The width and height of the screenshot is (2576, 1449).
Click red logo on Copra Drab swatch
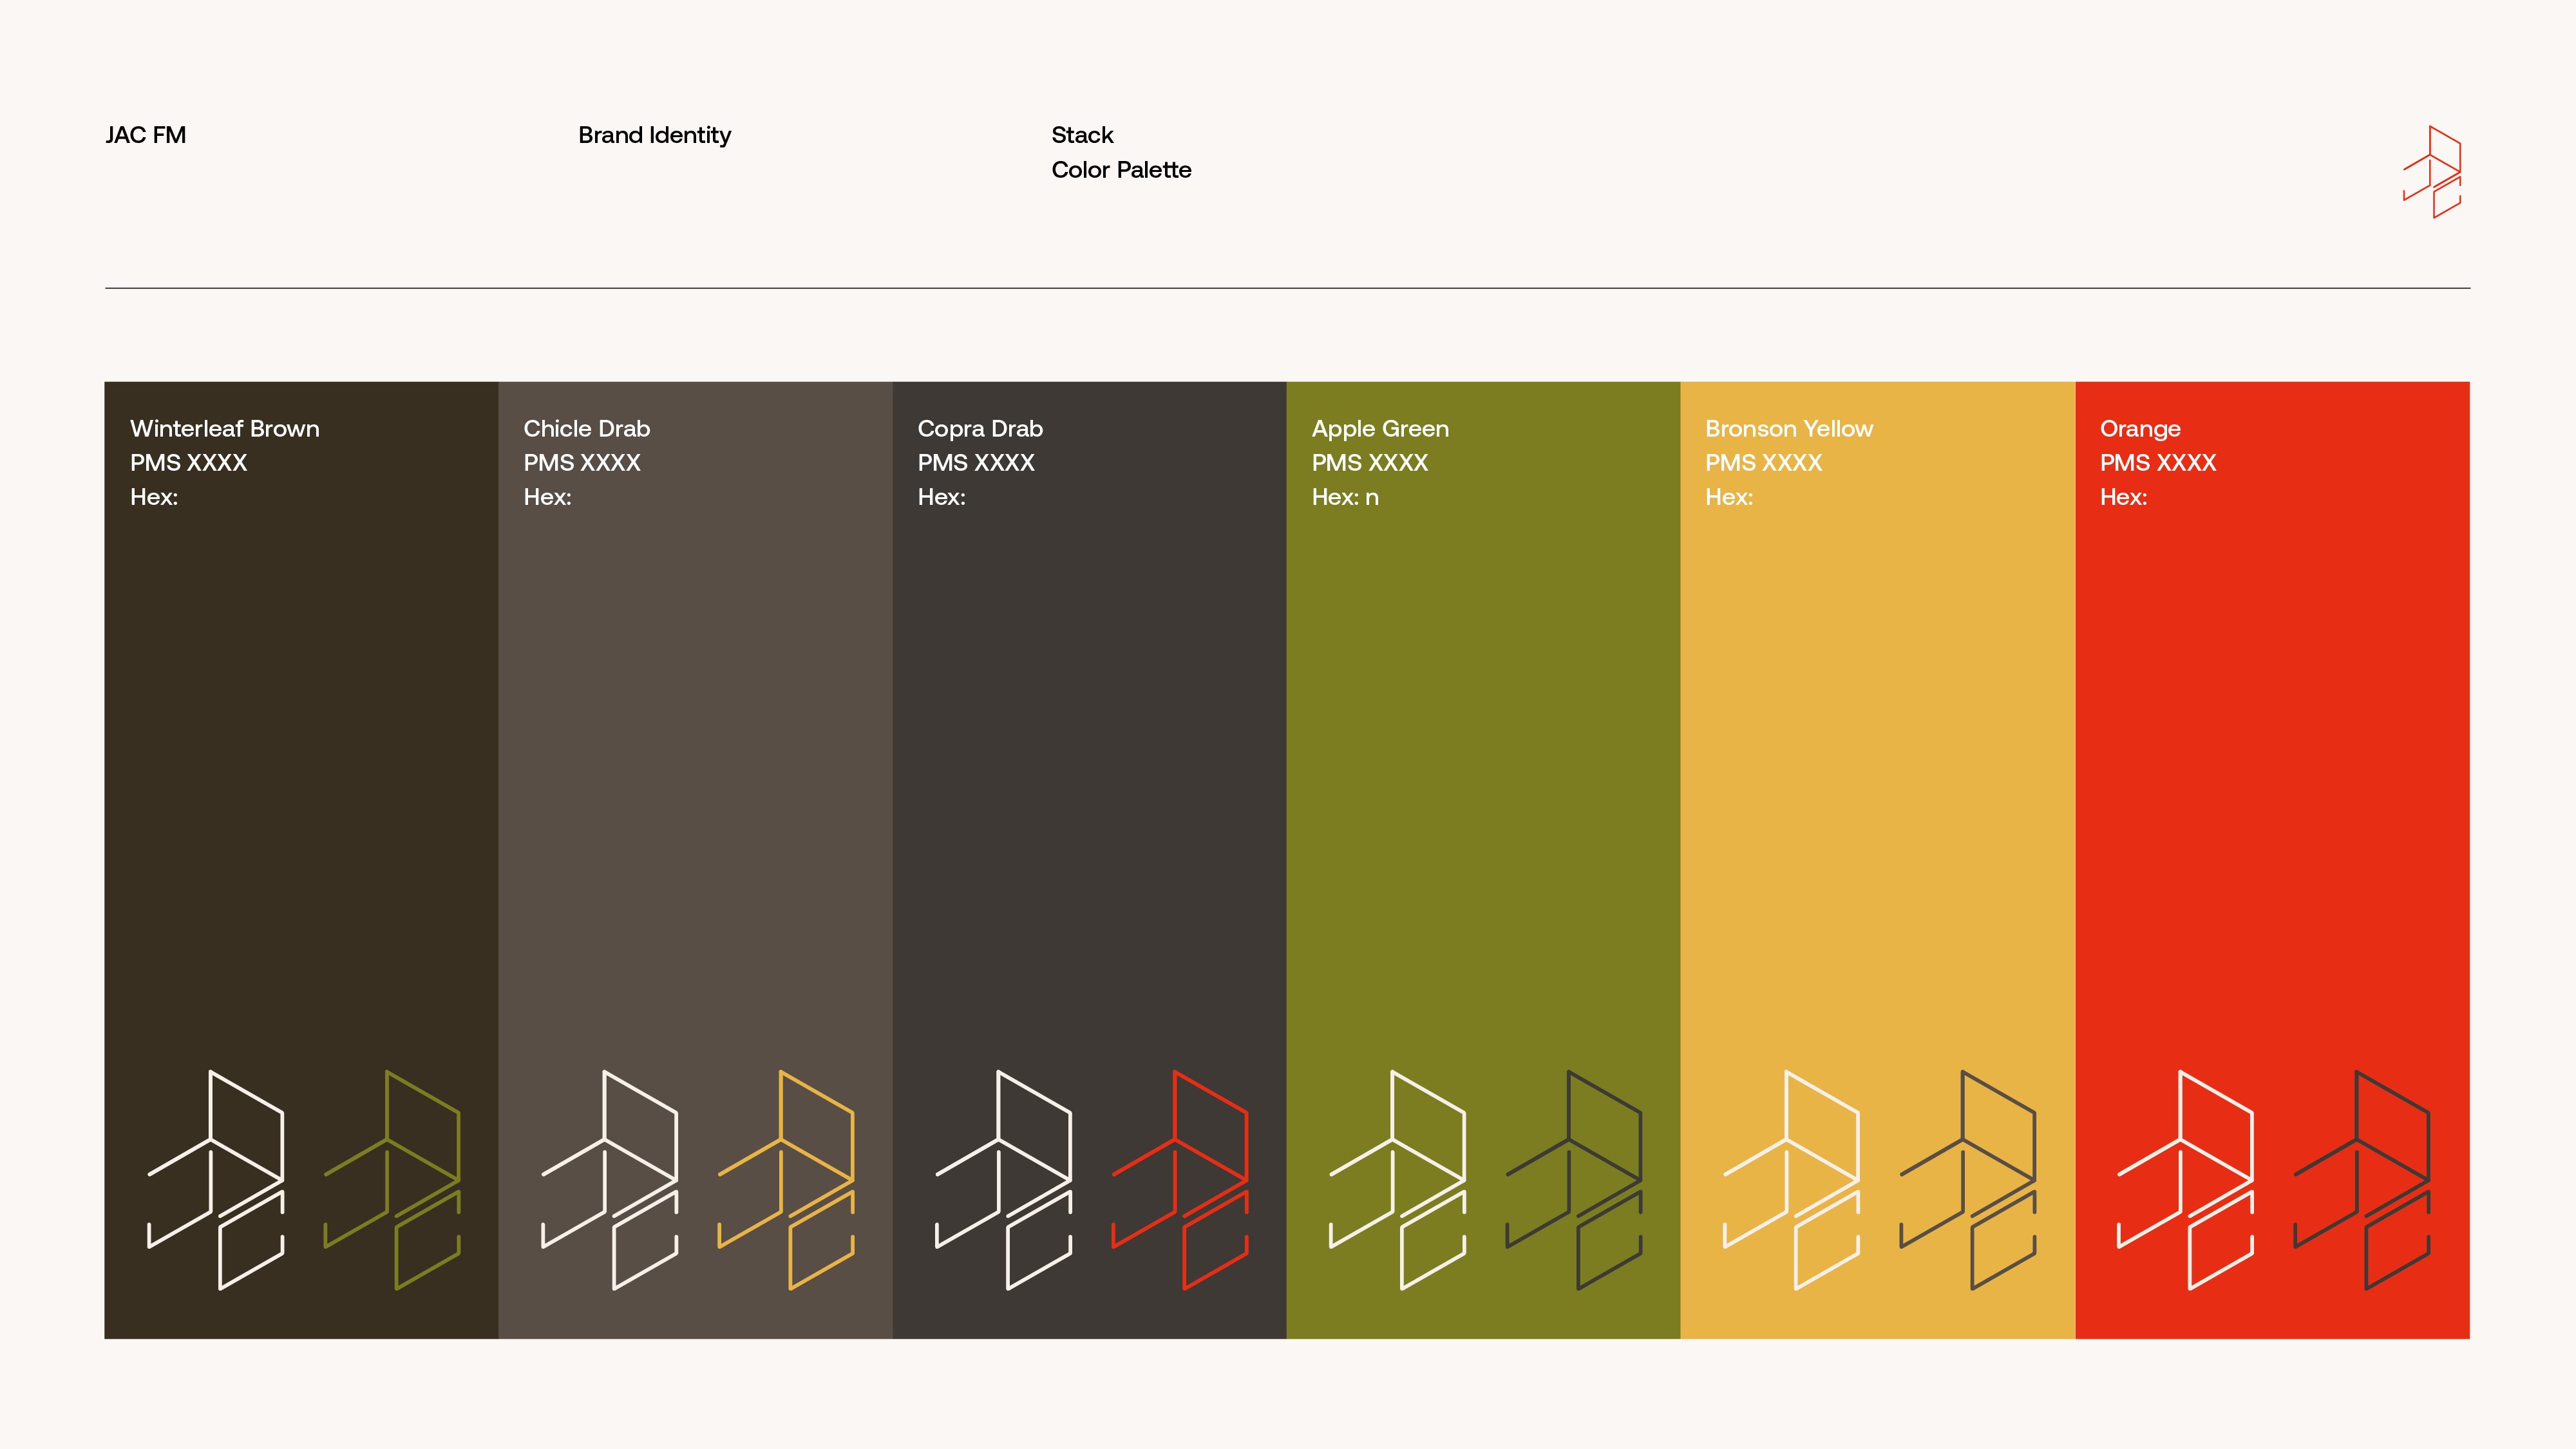(1180, 1180)
